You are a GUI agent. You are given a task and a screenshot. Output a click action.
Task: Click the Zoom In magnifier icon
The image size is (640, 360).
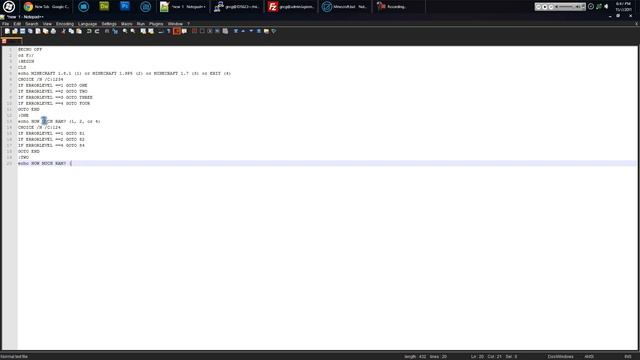pyautogui.click(x=125, y=31)
